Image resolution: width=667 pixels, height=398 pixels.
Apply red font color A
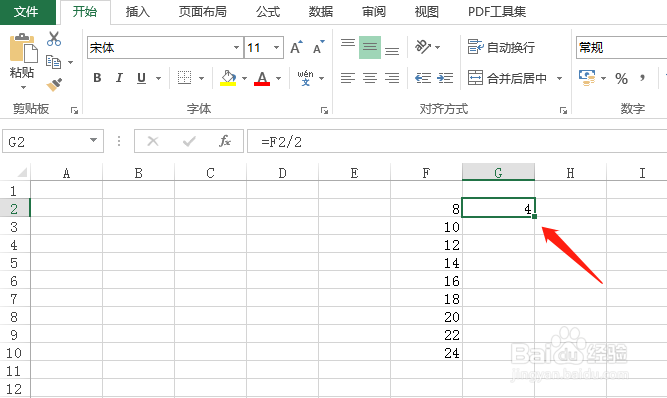262,78
